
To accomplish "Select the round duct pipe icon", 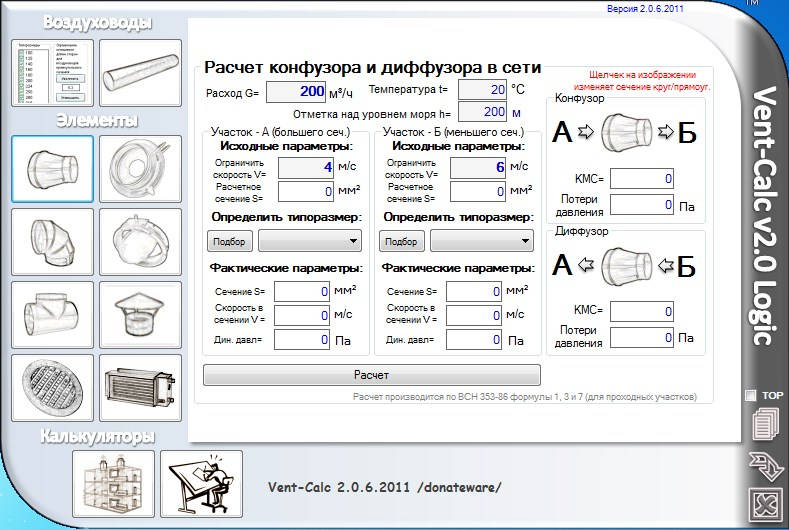I will point(141,72).
